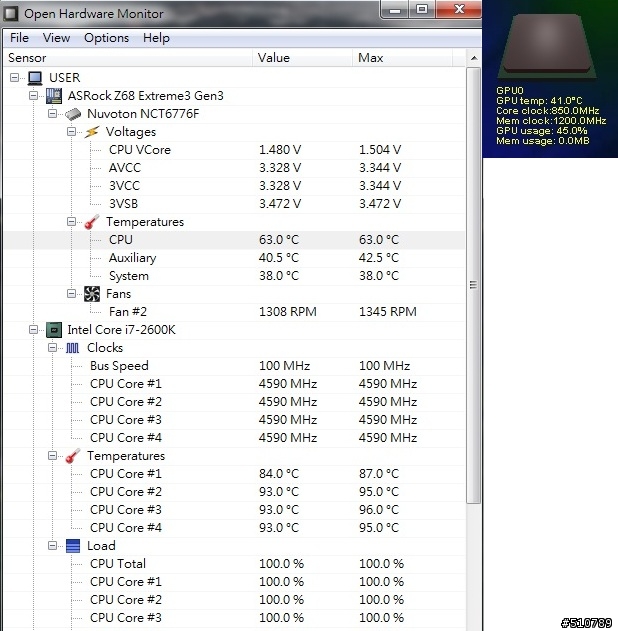Click the Core clock 850.0MHz reading in gadget
Image resolution: width=618 pixels, height=631 pixels.
tap(548, 111)
